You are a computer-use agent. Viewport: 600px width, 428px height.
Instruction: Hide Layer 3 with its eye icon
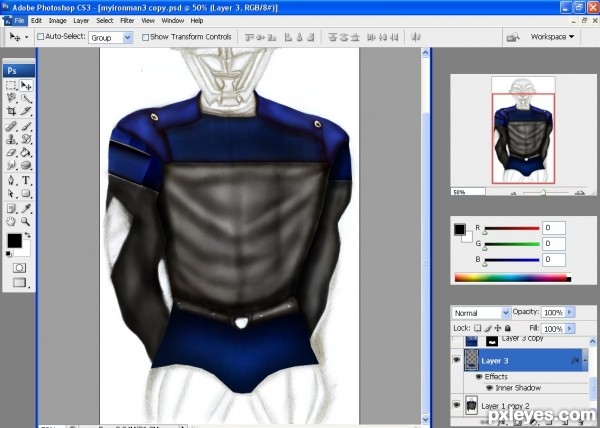point(456,360)
